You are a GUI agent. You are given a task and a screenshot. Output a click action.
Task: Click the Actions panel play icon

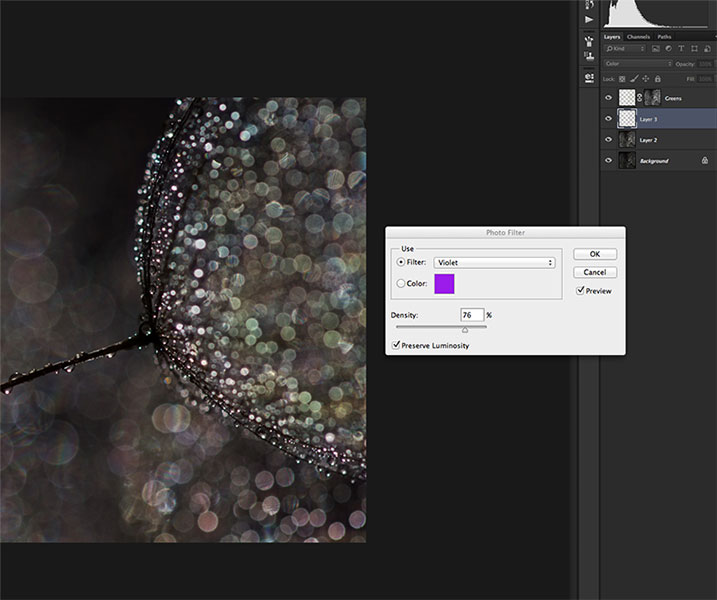(589, 20)
